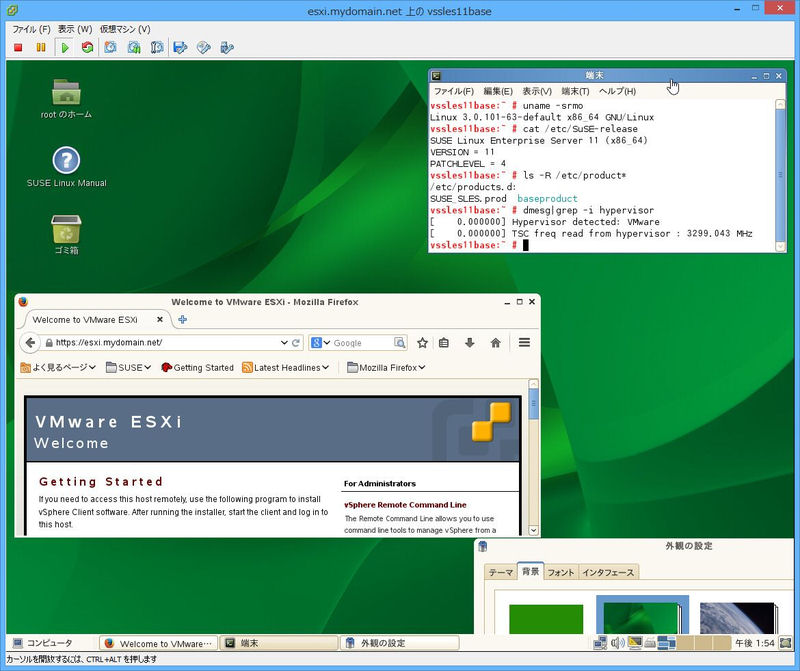Reload the page in Firefox

click(295, 343)
